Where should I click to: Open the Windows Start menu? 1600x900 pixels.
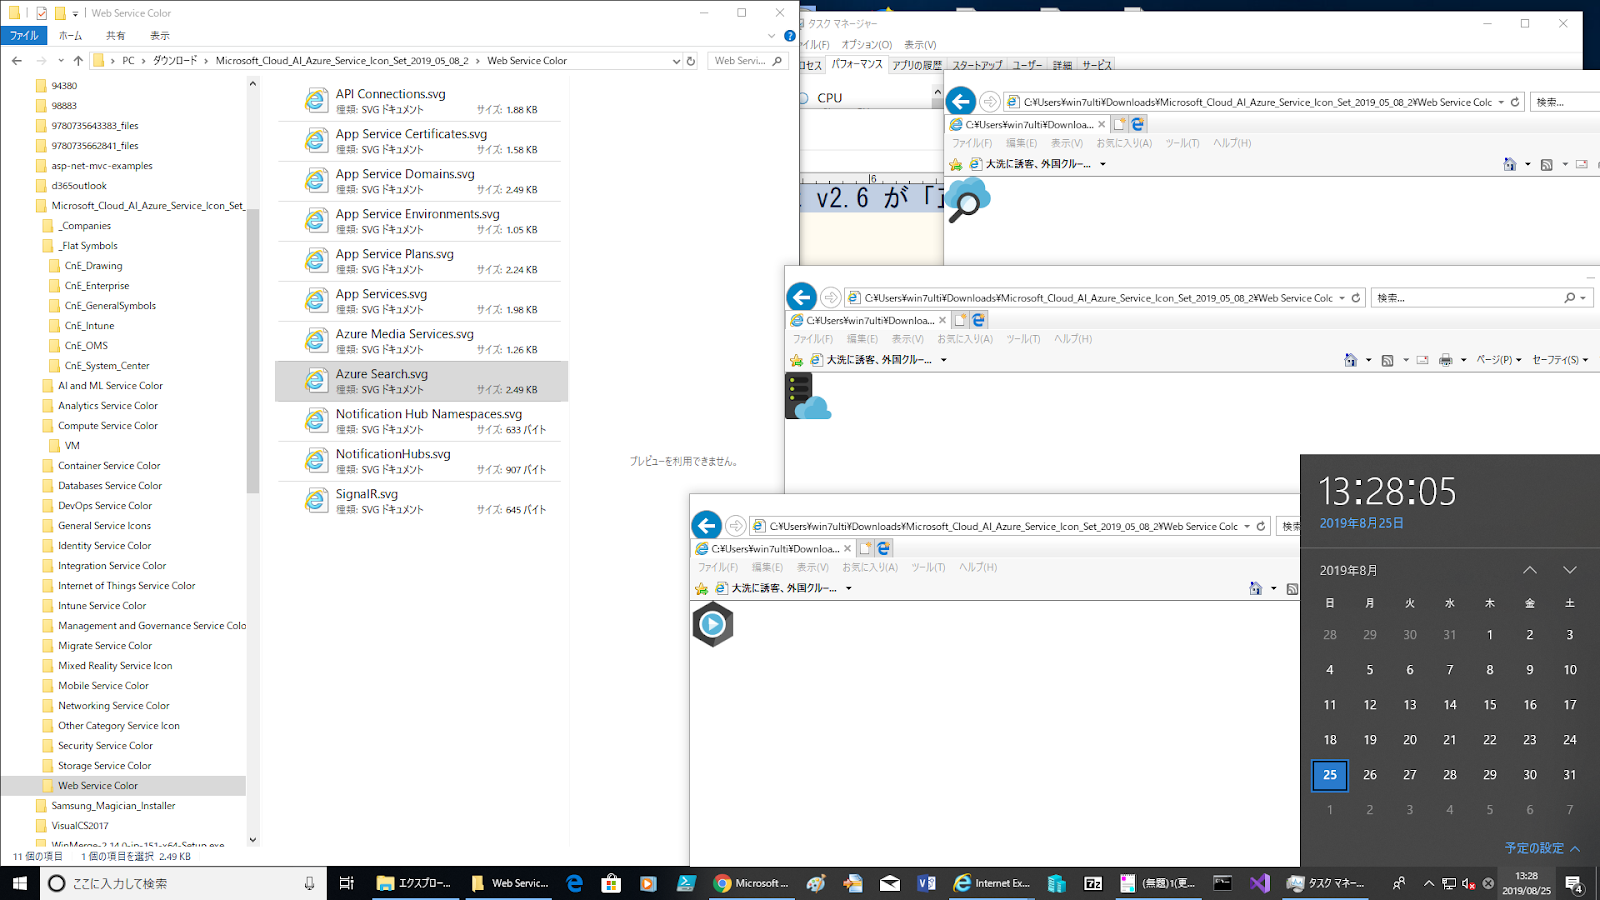click(x=20, y=883)
